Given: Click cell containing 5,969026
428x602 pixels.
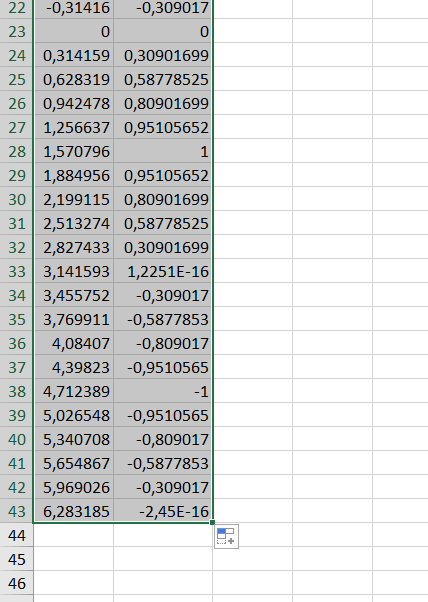Looking at the screenshot, I should coord(74,487).
